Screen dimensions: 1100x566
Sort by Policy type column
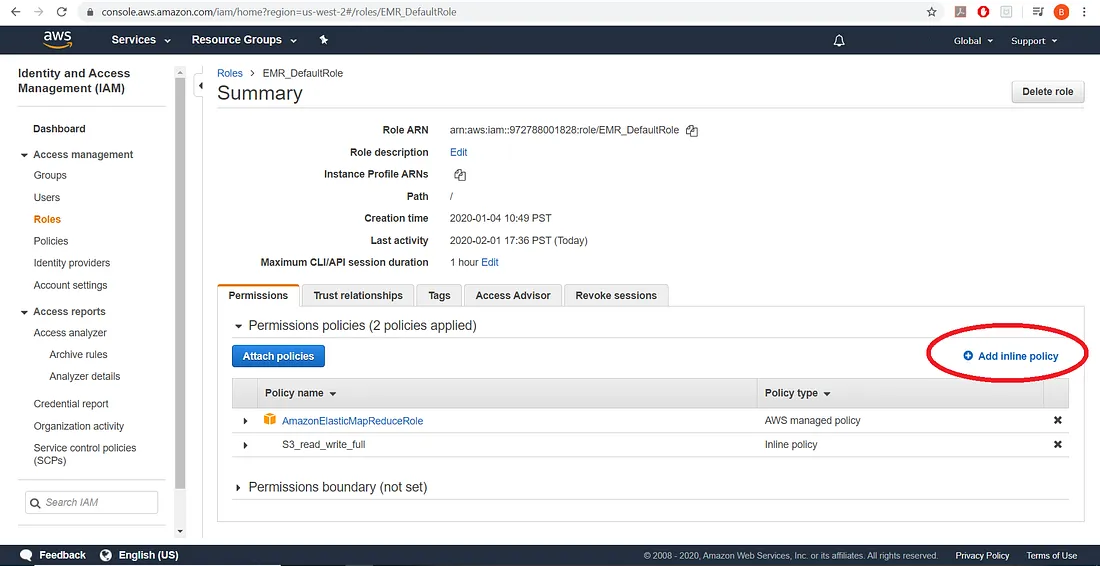(x=797, y=393)
